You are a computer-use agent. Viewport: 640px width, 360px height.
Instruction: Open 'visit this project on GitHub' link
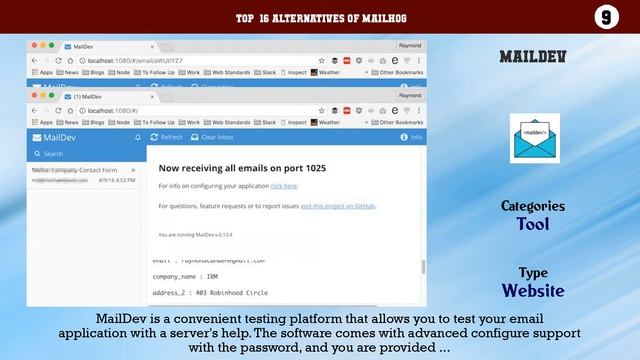click(338, 206)
